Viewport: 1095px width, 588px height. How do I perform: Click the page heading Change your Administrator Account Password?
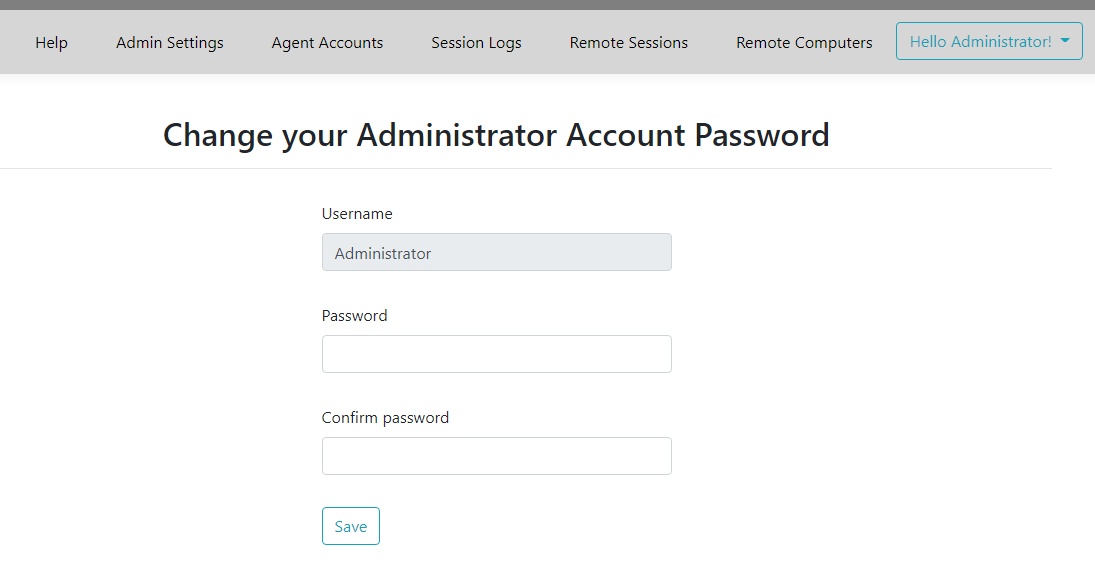coord(497,135)
